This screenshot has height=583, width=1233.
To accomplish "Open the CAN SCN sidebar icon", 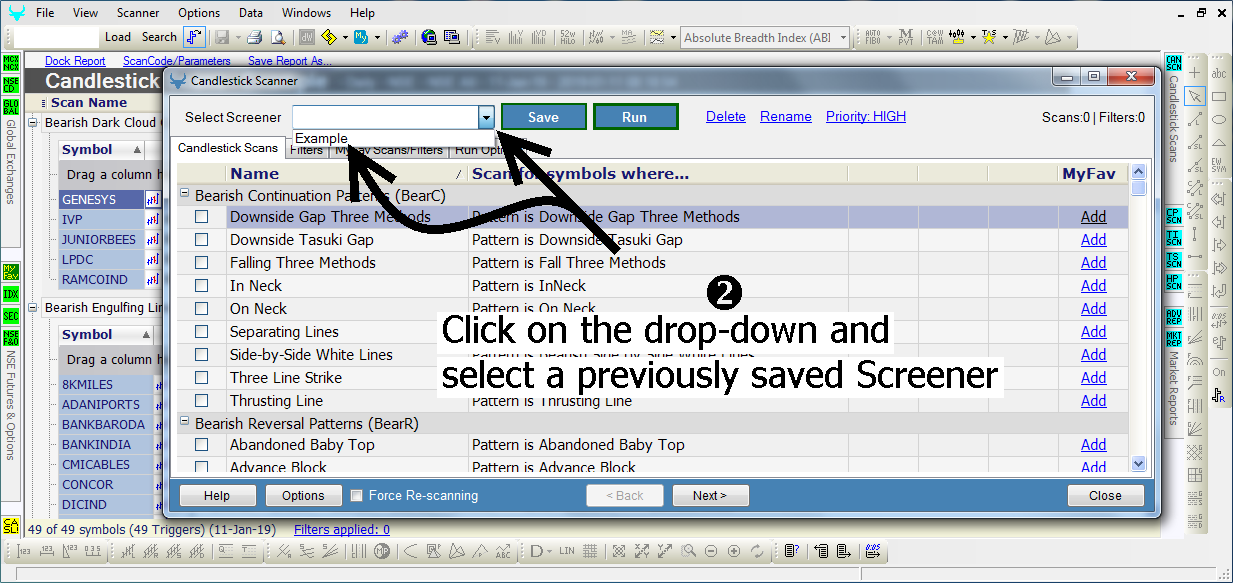I will pyautogui.click(x=1174, y=63).
